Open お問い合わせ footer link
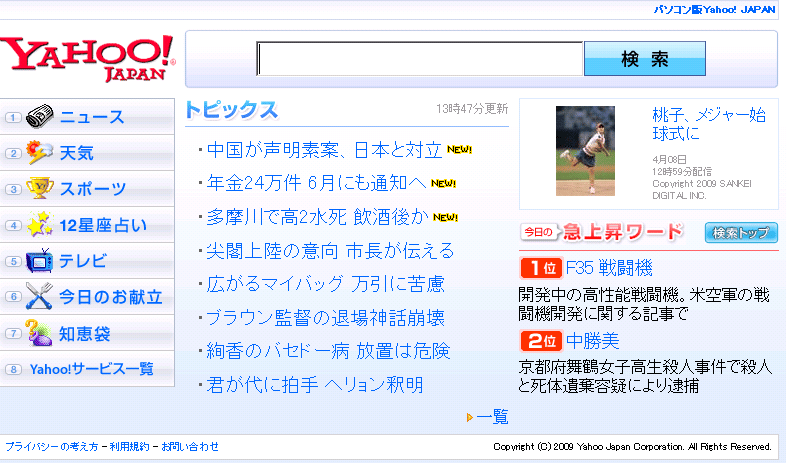The image size is (786, 463). click(x=190, y=446)
